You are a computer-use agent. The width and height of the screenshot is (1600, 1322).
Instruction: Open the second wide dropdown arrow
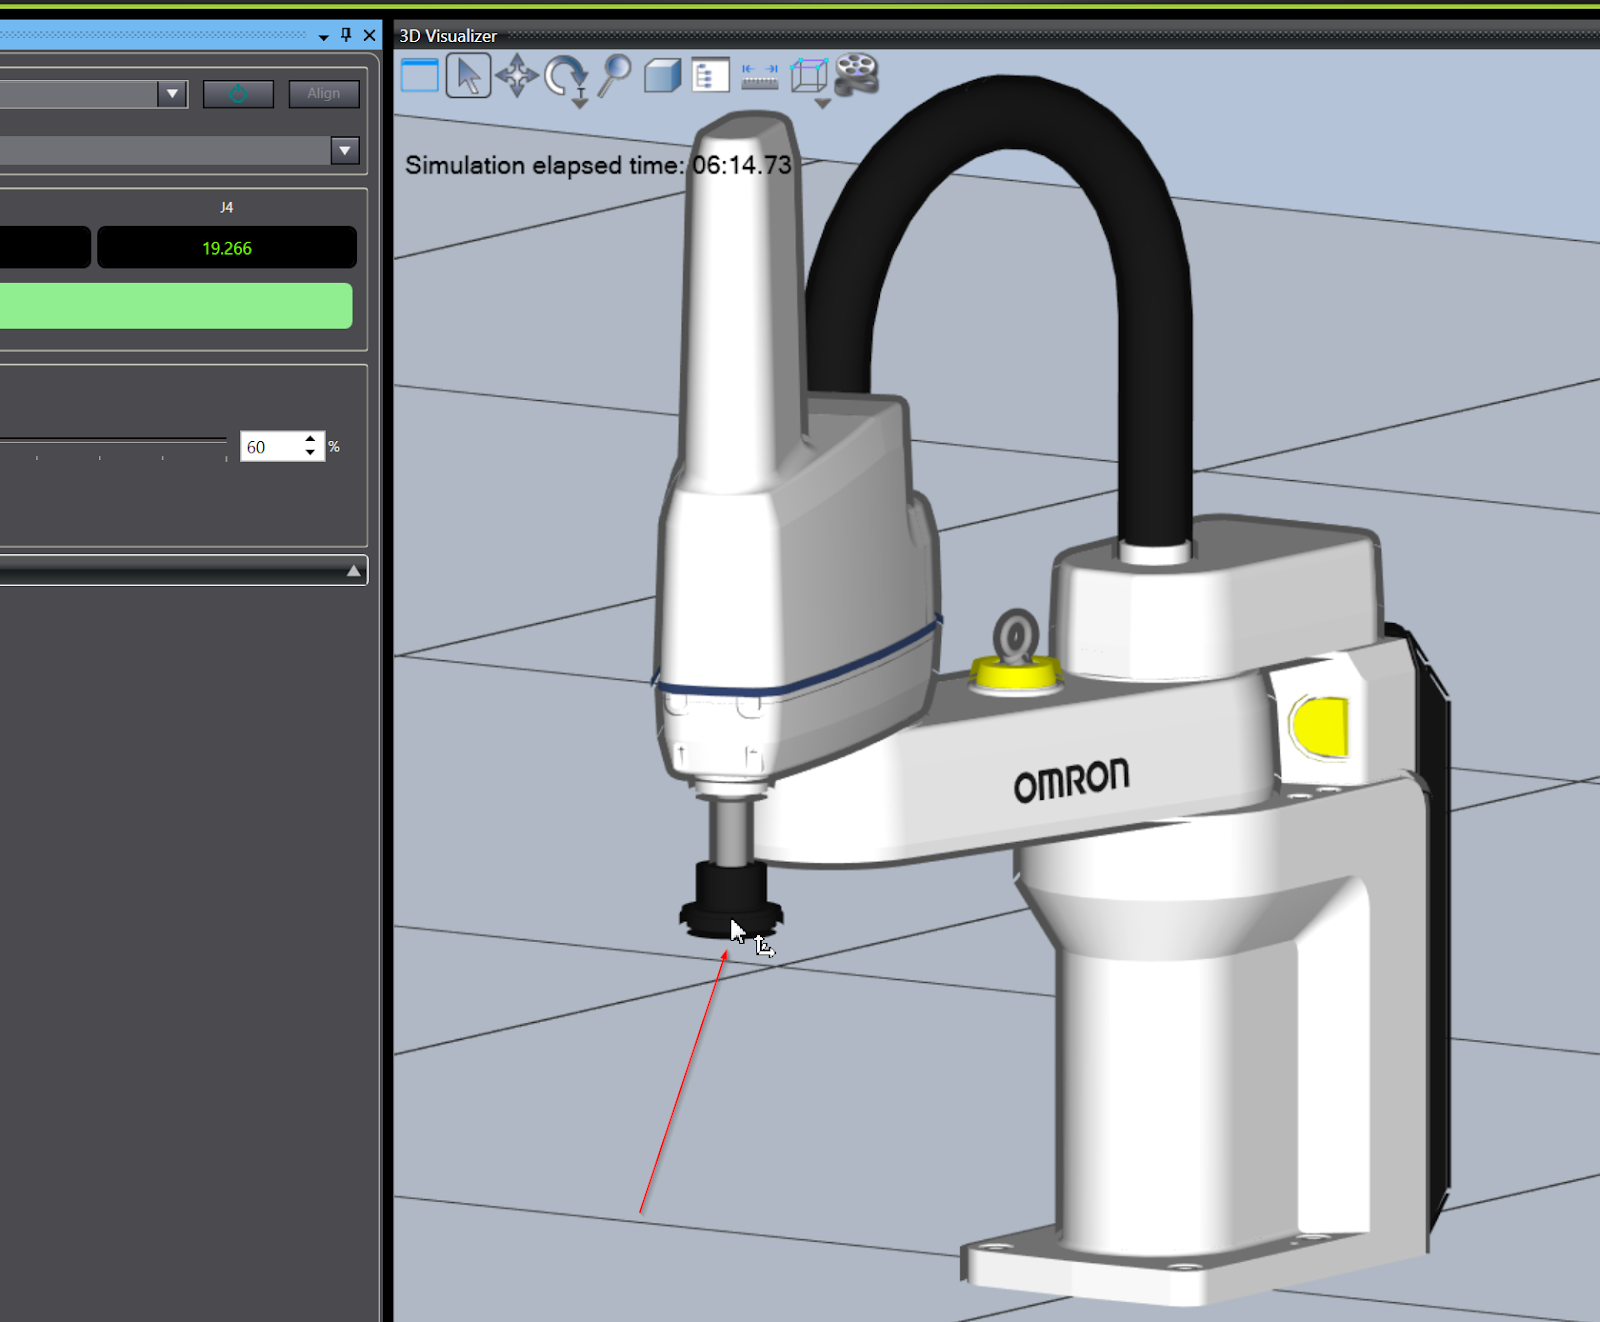click(345, 151)
